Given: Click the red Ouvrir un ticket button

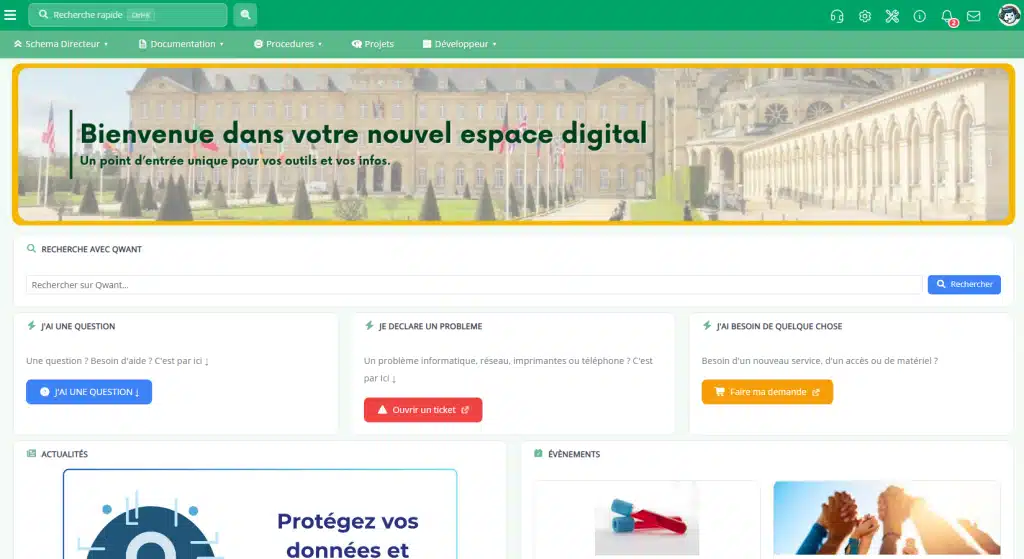Looking at the screenshot, I should click(x=423, y=410).
